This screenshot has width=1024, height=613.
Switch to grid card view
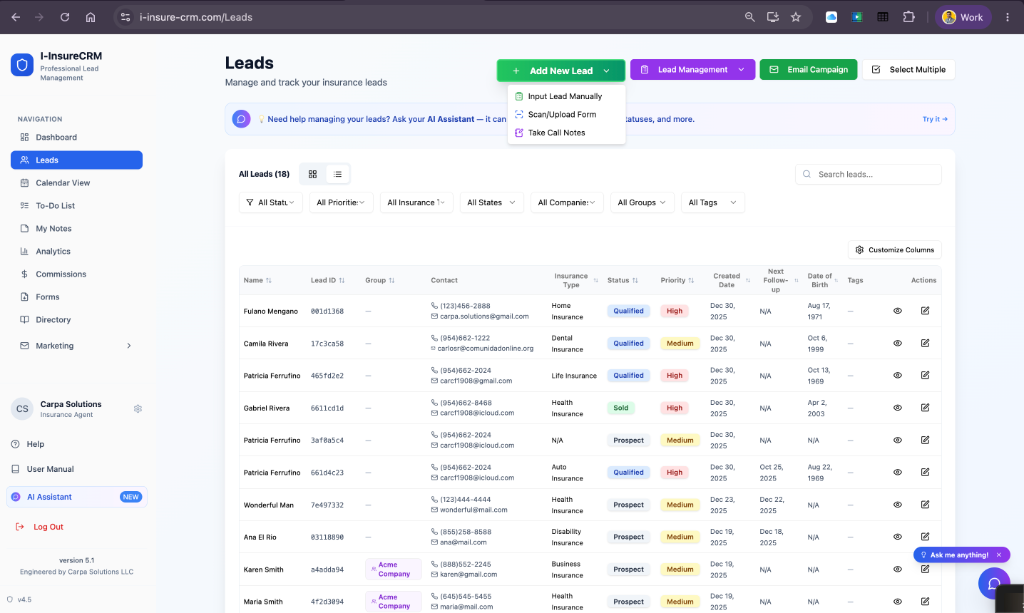[313, 174]
